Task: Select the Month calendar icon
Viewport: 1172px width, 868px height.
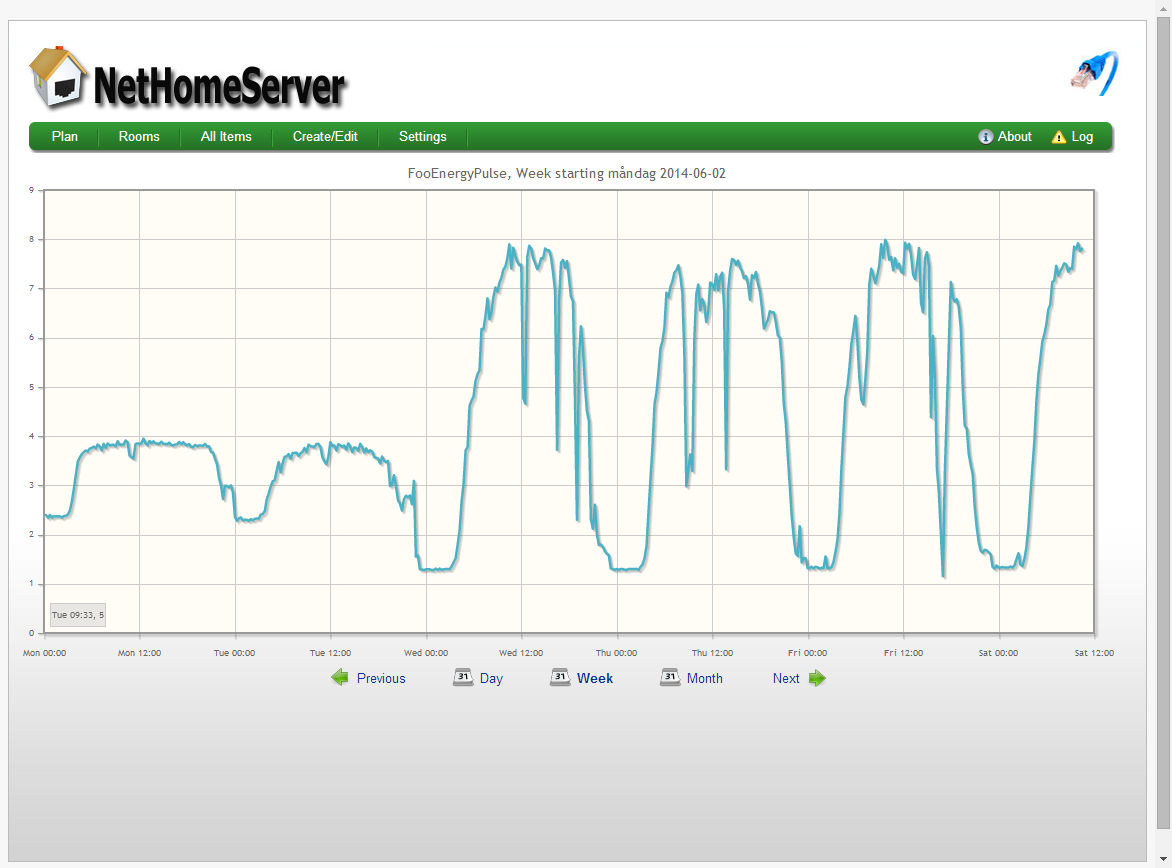Action: coord(670,677)
